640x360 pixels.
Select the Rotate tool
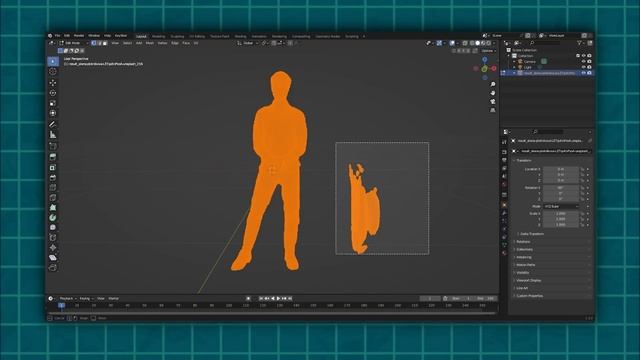tap(53, 93)
